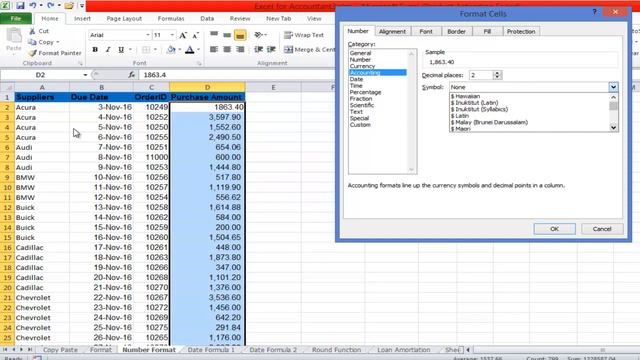Click the Redo arrow icon
The width and height of the screenshot is (640, 360).
coord(51,5)
